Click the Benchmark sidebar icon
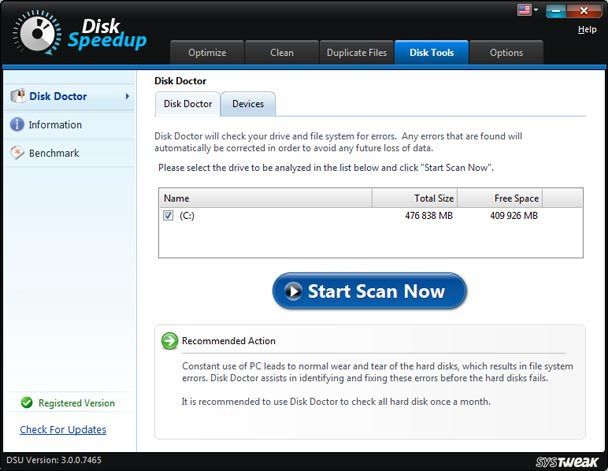608x471 pixels. pyautogui.click(x=17, y=153)
